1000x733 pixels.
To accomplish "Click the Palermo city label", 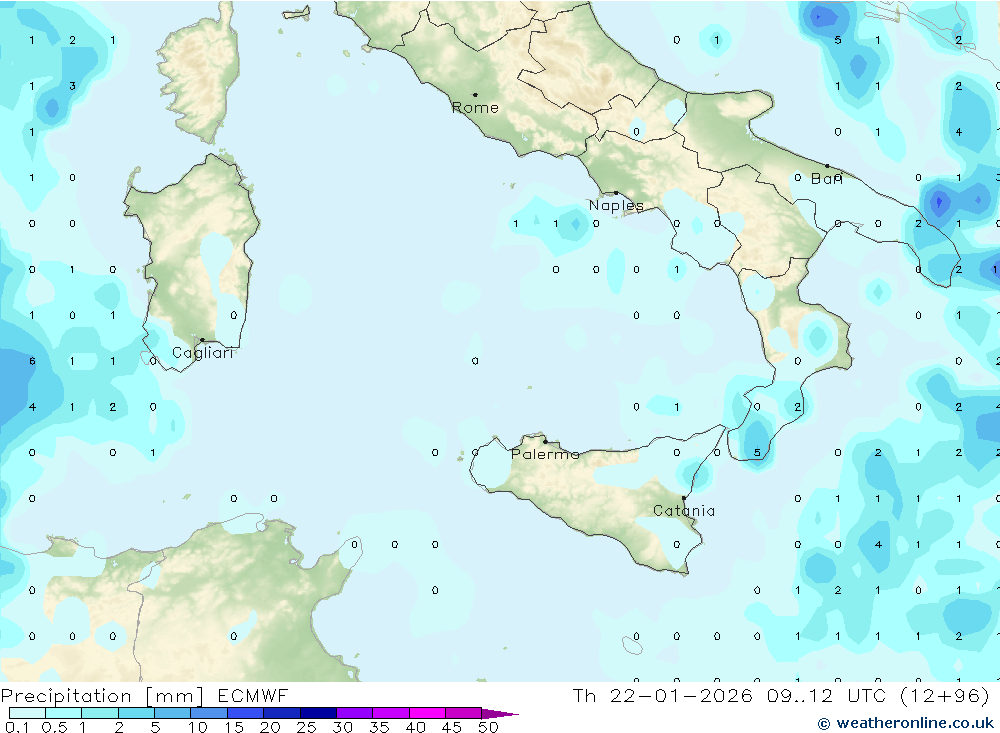I will [x=545, y=454].
